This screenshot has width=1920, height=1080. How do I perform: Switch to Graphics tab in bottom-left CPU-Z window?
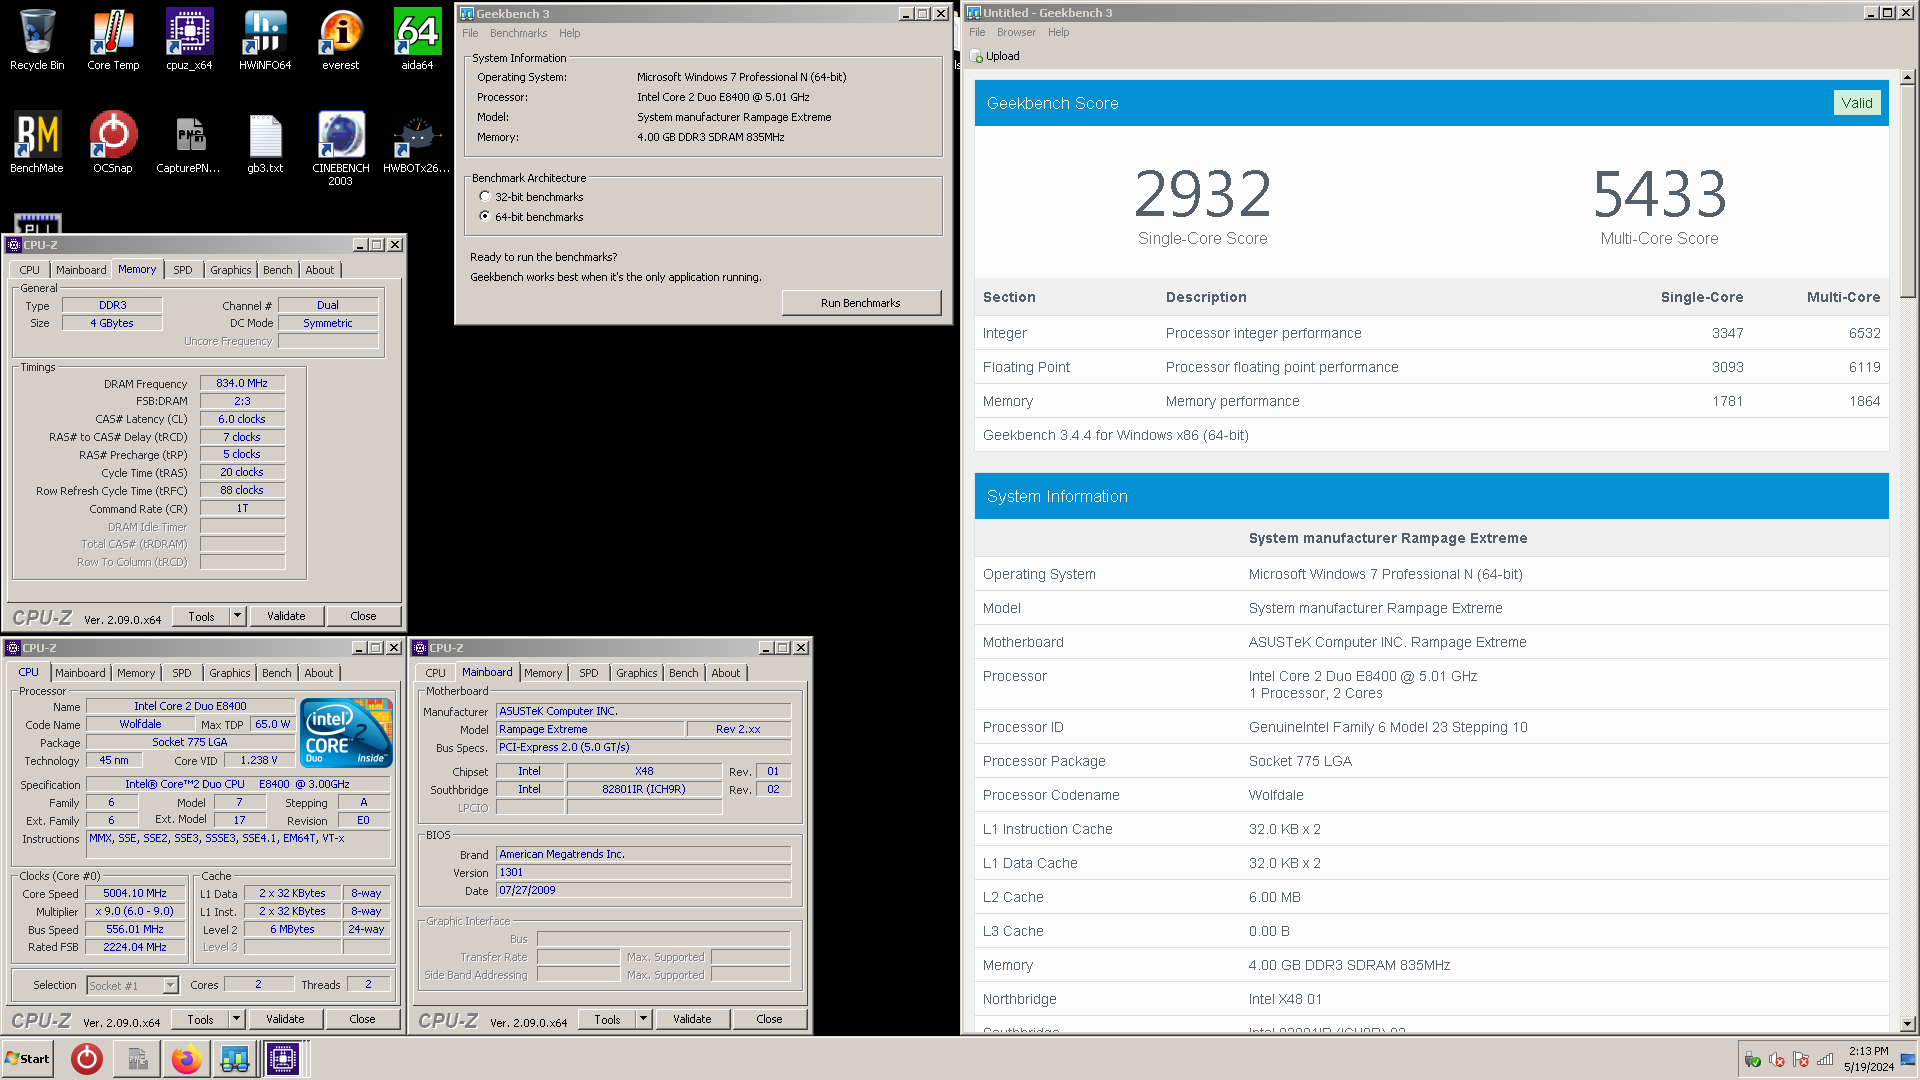point(230,673)
